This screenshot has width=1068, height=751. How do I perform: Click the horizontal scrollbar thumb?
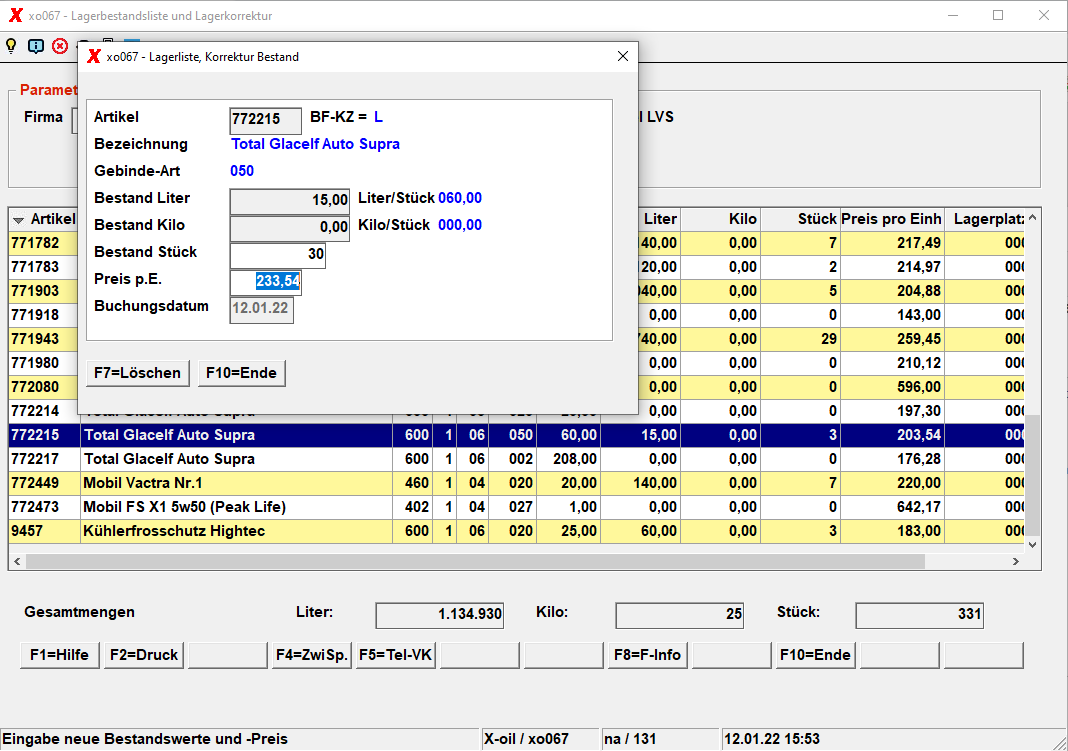pos(475,562)
